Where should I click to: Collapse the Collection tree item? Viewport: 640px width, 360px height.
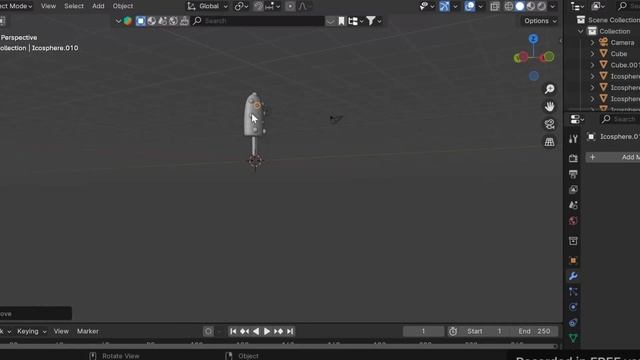580,31
